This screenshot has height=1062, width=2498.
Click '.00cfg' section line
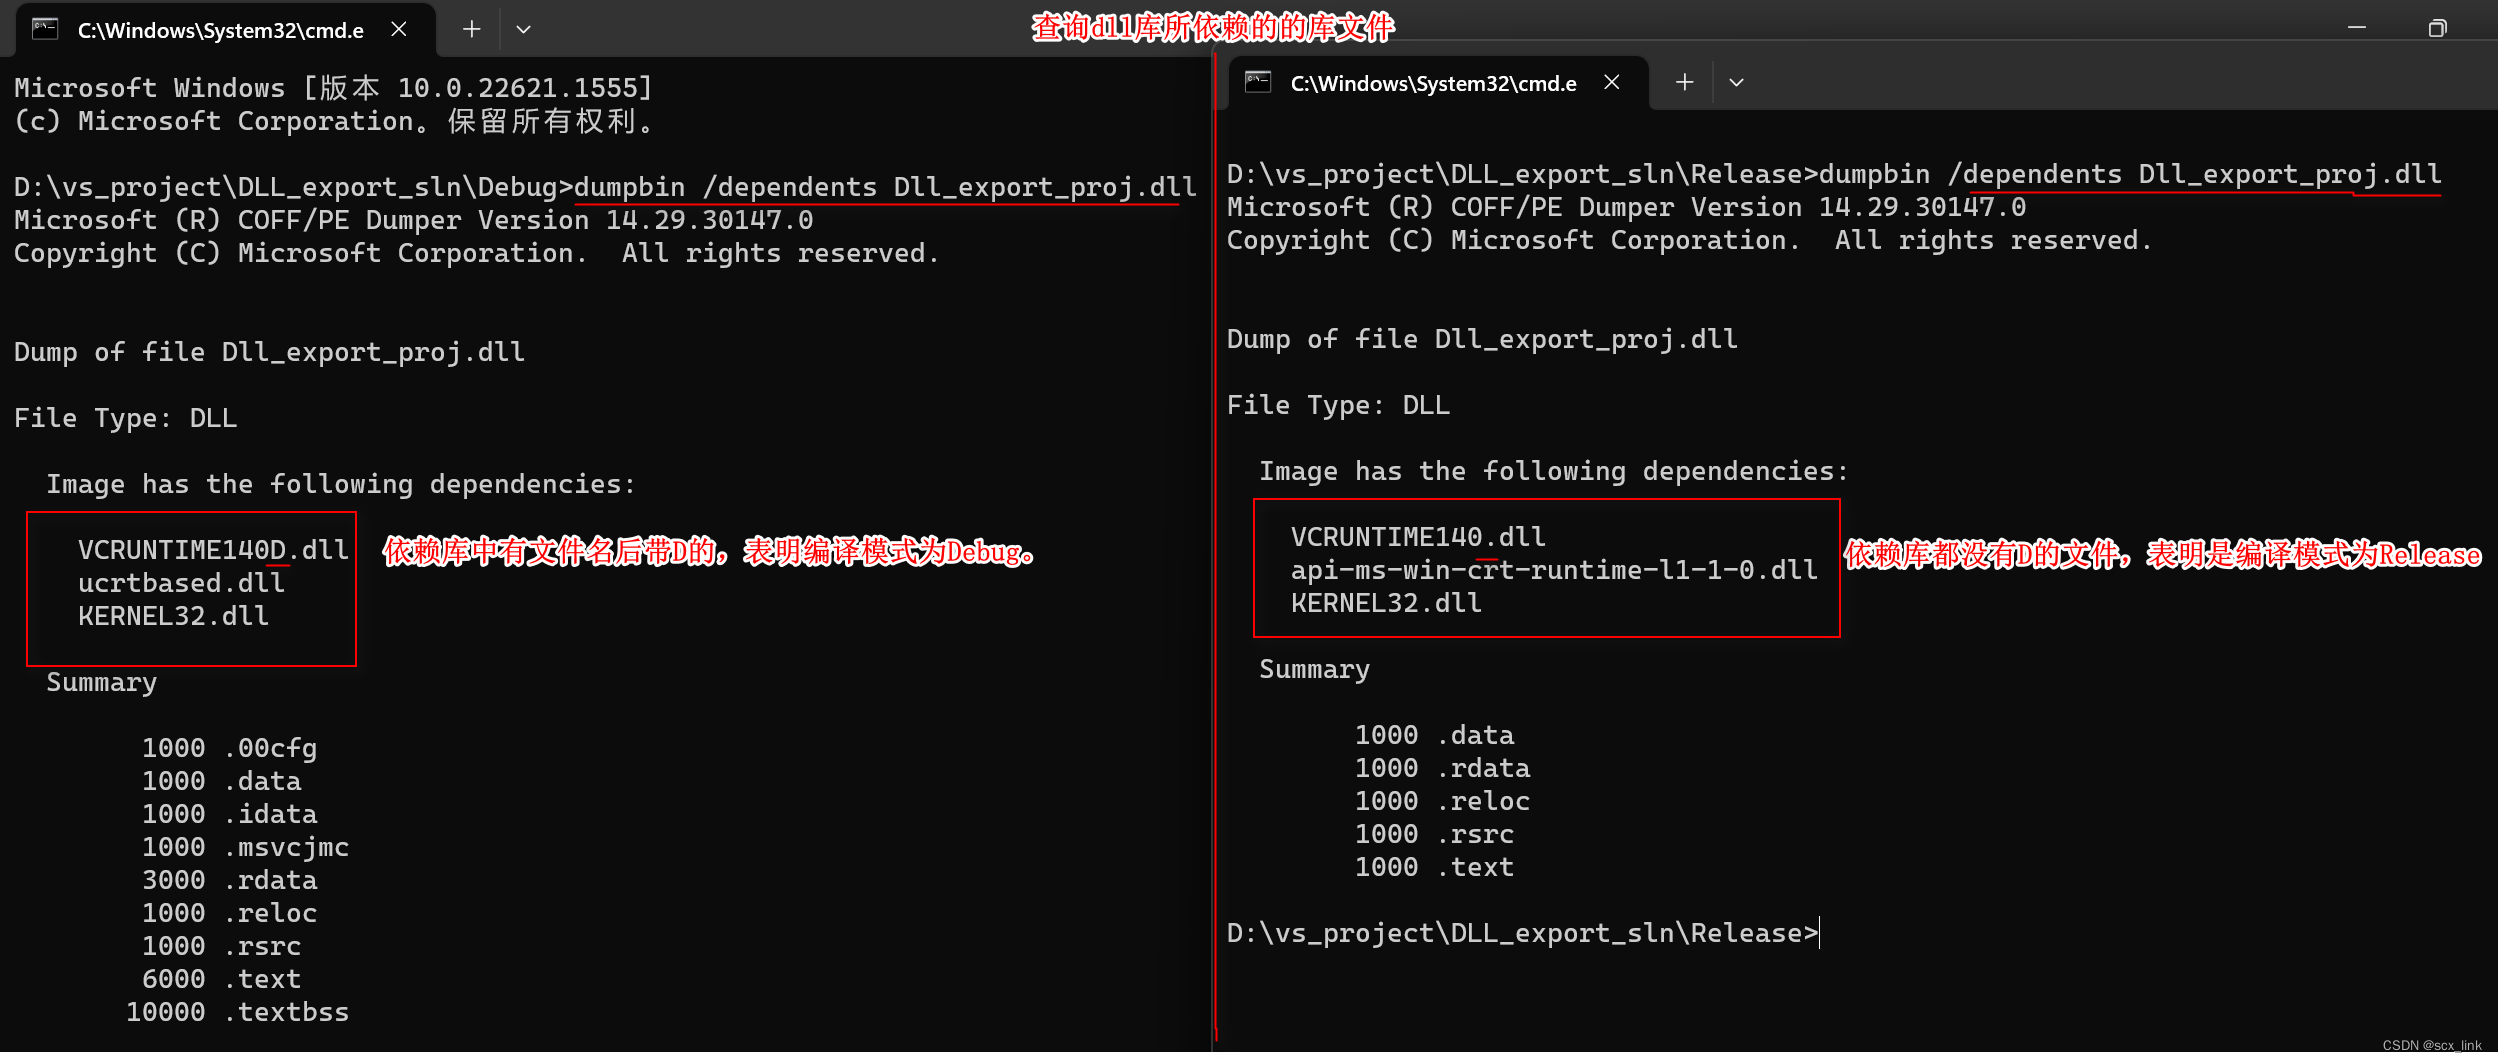pos(229,748)
